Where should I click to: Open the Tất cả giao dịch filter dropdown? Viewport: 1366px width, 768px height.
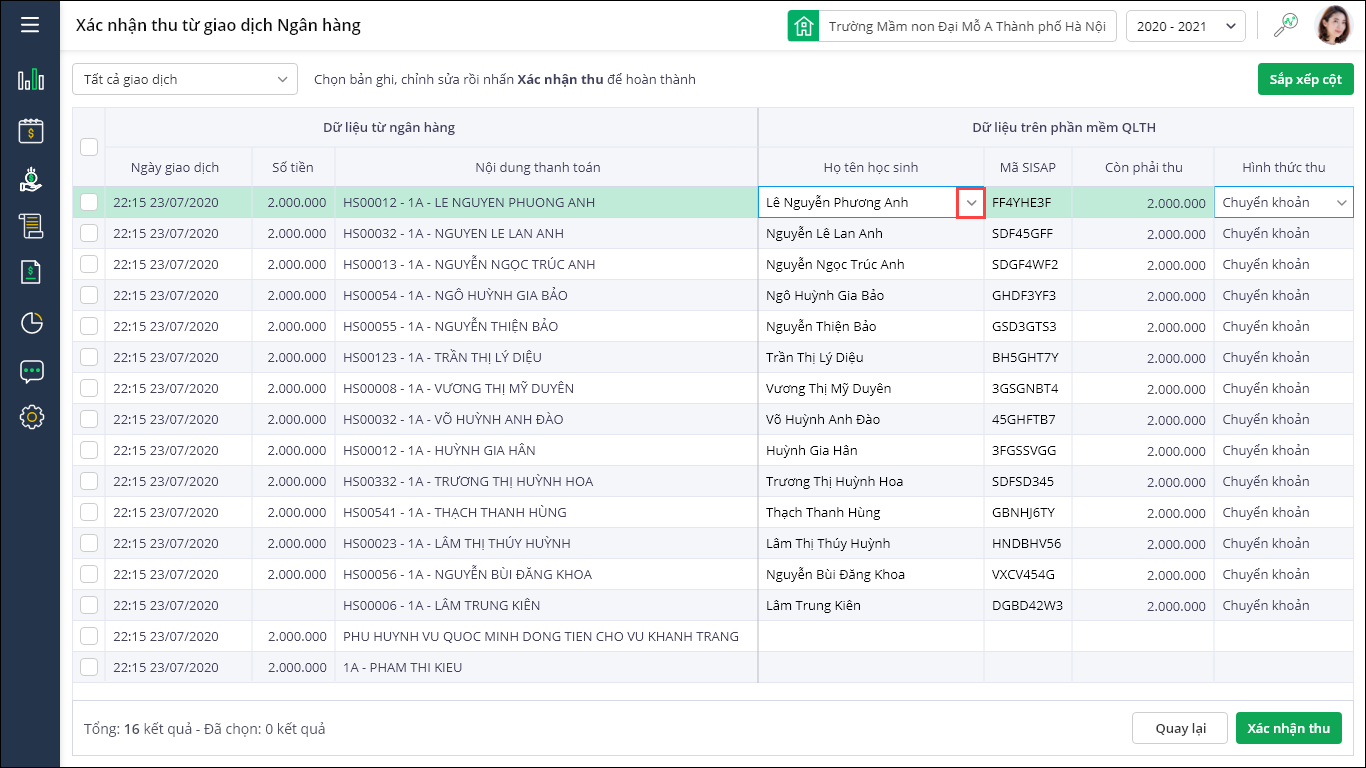[185, 79]
